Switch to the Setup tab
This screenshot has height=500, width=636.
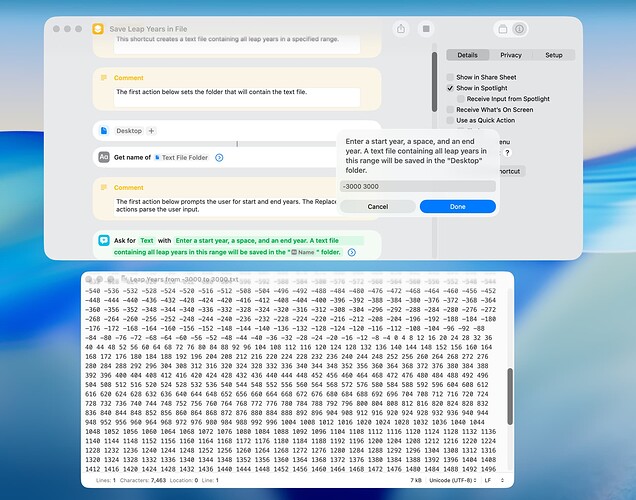tap(554, 55)
